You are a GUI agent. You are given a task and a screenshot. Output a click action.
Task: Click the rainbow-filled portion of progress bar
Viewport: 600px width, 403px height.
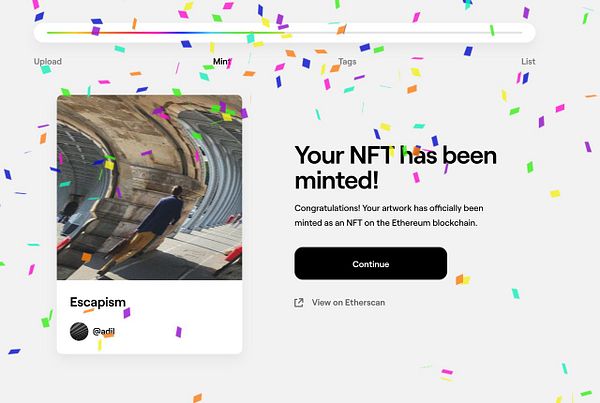coord(166,33)
